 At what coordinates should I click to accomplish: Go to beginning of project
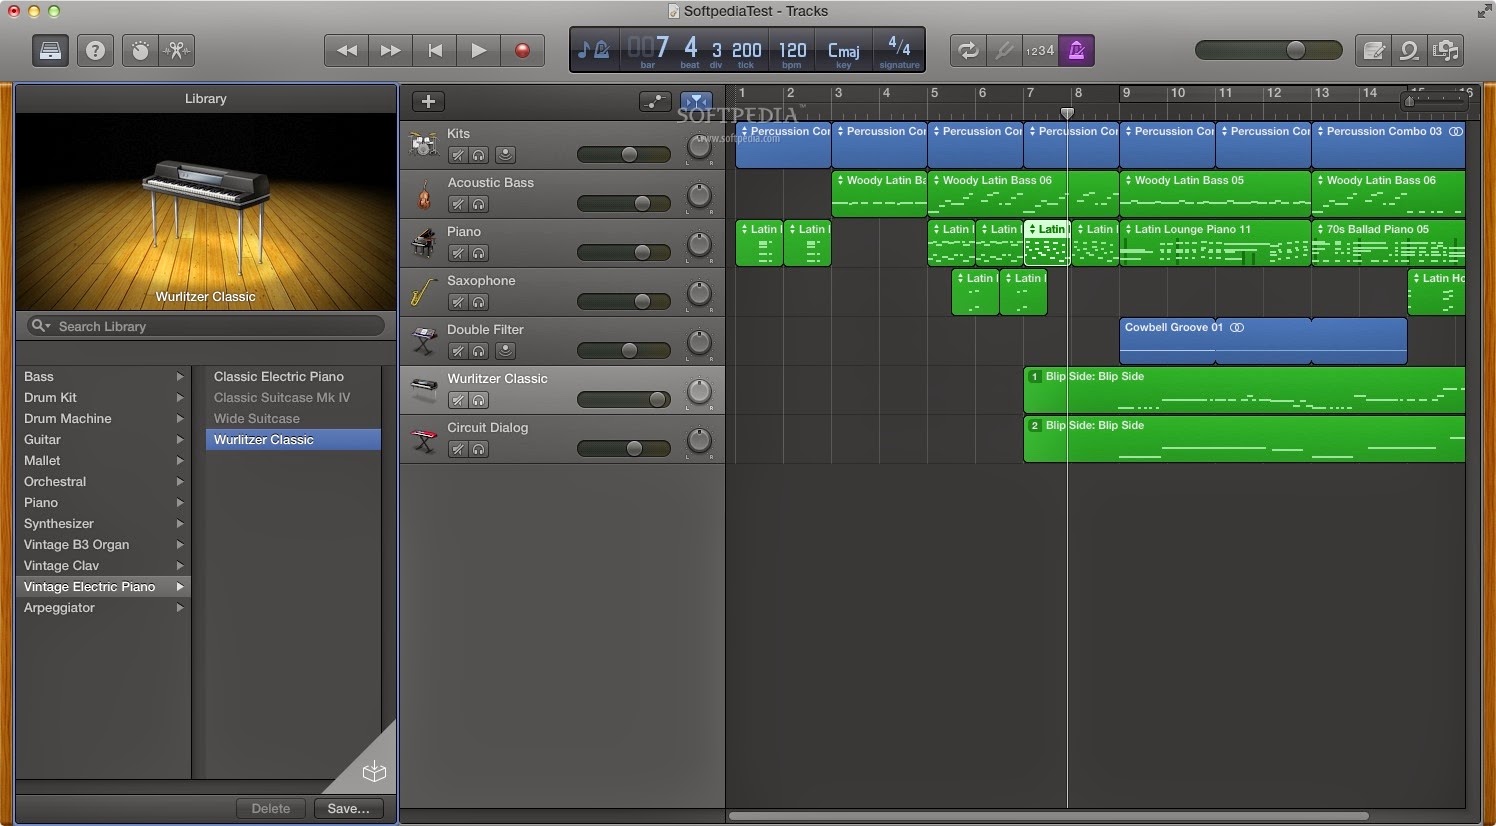[x=435, y=50]
